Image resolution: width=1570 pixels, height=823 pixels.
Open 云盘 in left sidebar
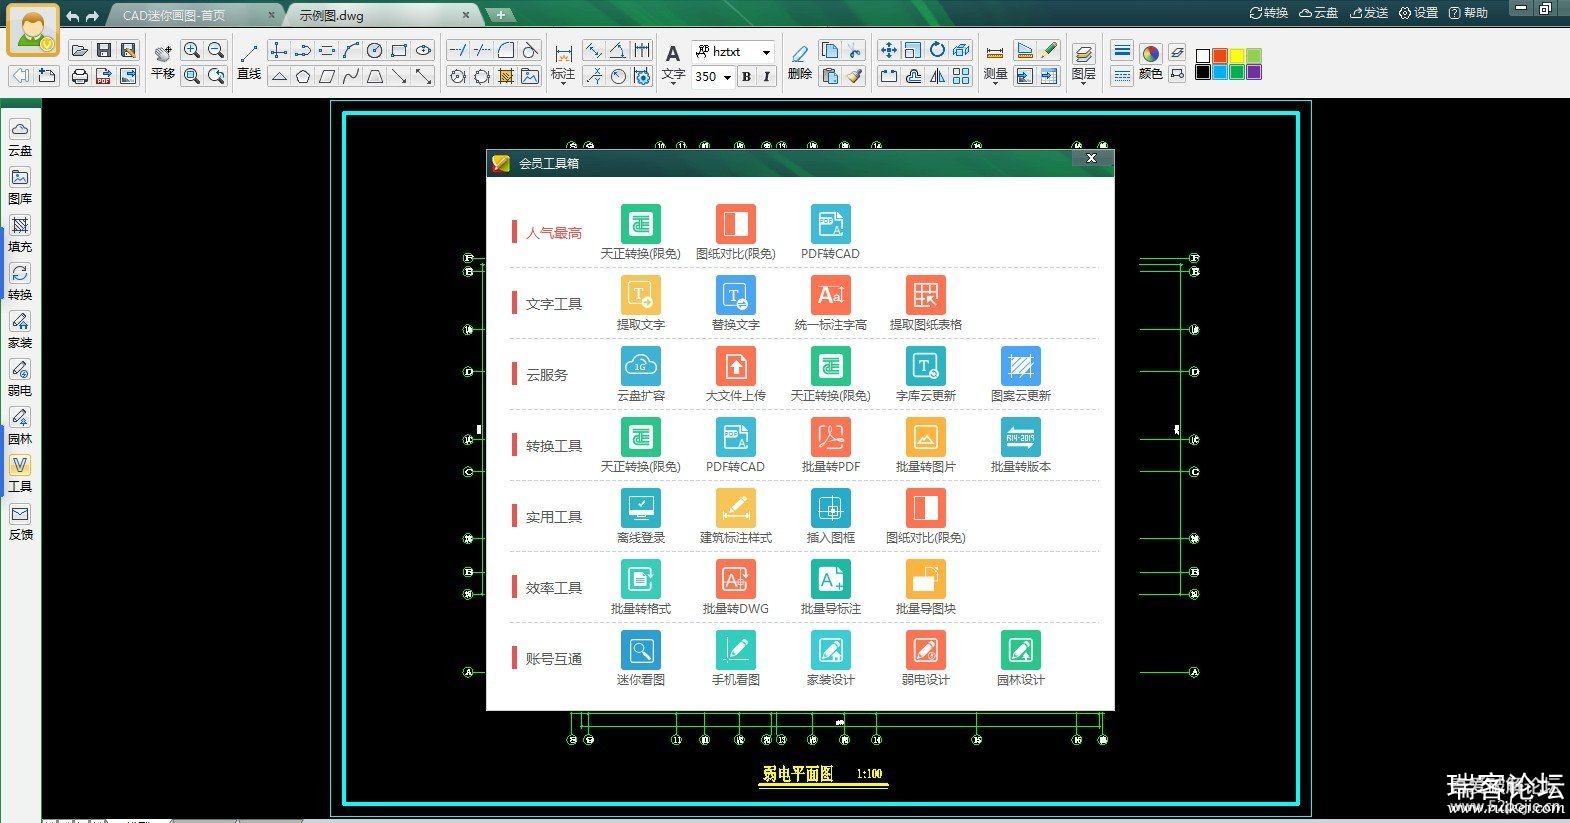coord(20,138)
